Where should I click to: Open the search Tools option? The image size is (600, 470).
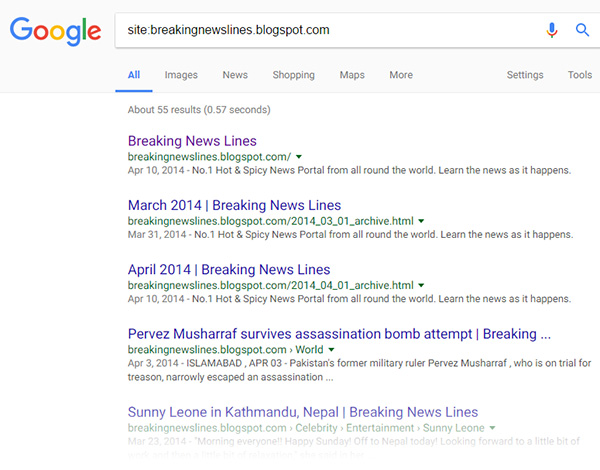click(580, 75)
